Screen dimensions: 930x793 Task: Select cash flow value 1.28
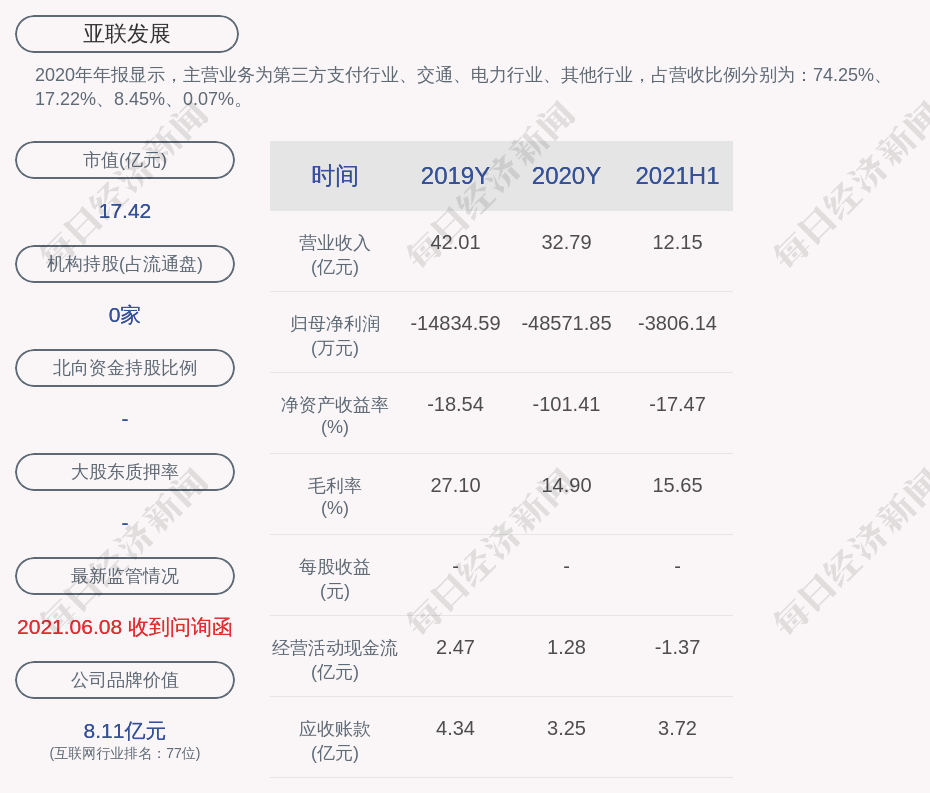click(x=566, y=647)
